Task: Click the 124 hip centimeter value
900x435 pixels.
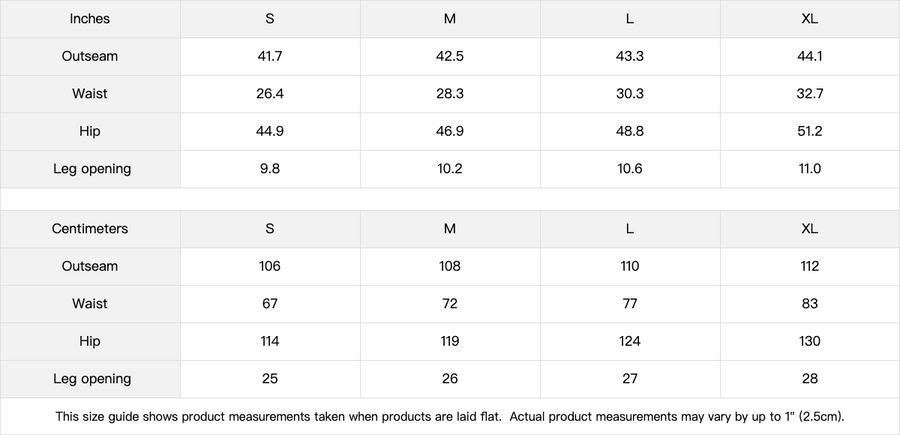Action: coord(630,341)
